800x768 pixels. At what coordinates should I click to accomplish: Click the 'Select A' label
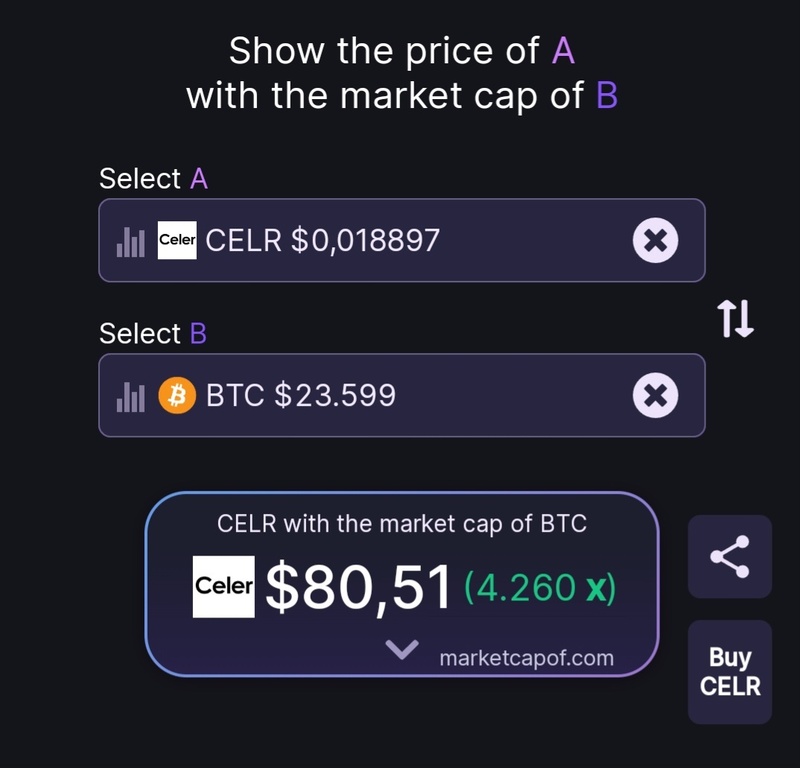[154, 179]
